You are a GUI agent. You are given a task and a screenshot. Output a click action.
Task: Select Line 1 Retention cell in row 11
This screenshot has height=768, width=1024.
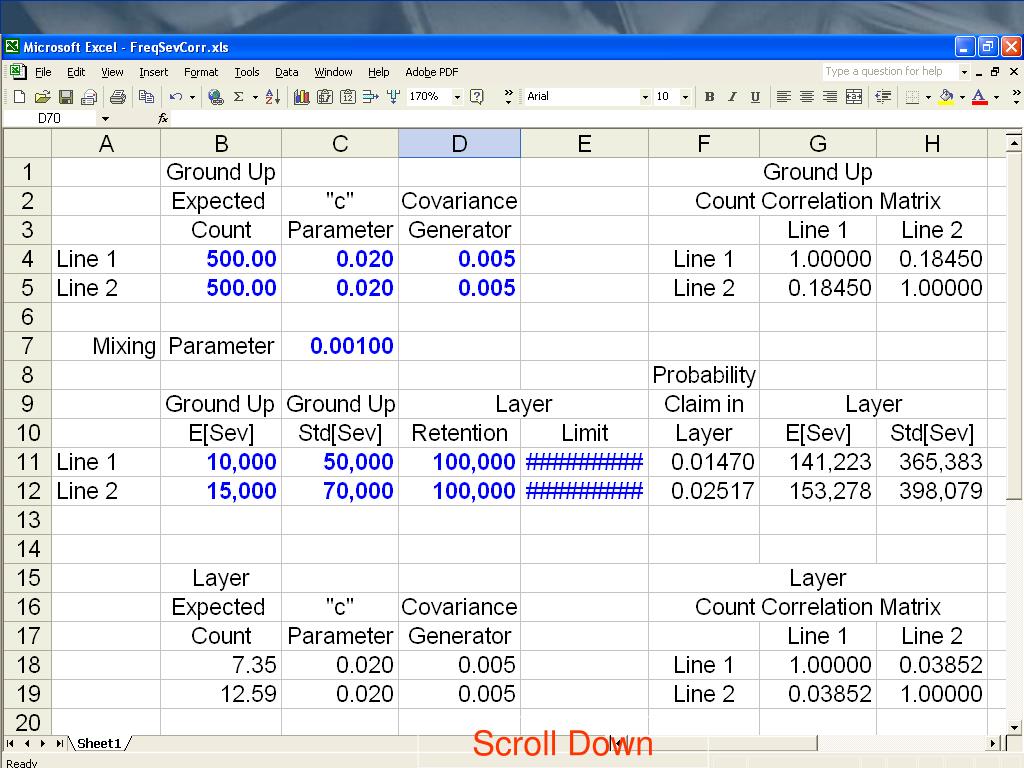459,462
